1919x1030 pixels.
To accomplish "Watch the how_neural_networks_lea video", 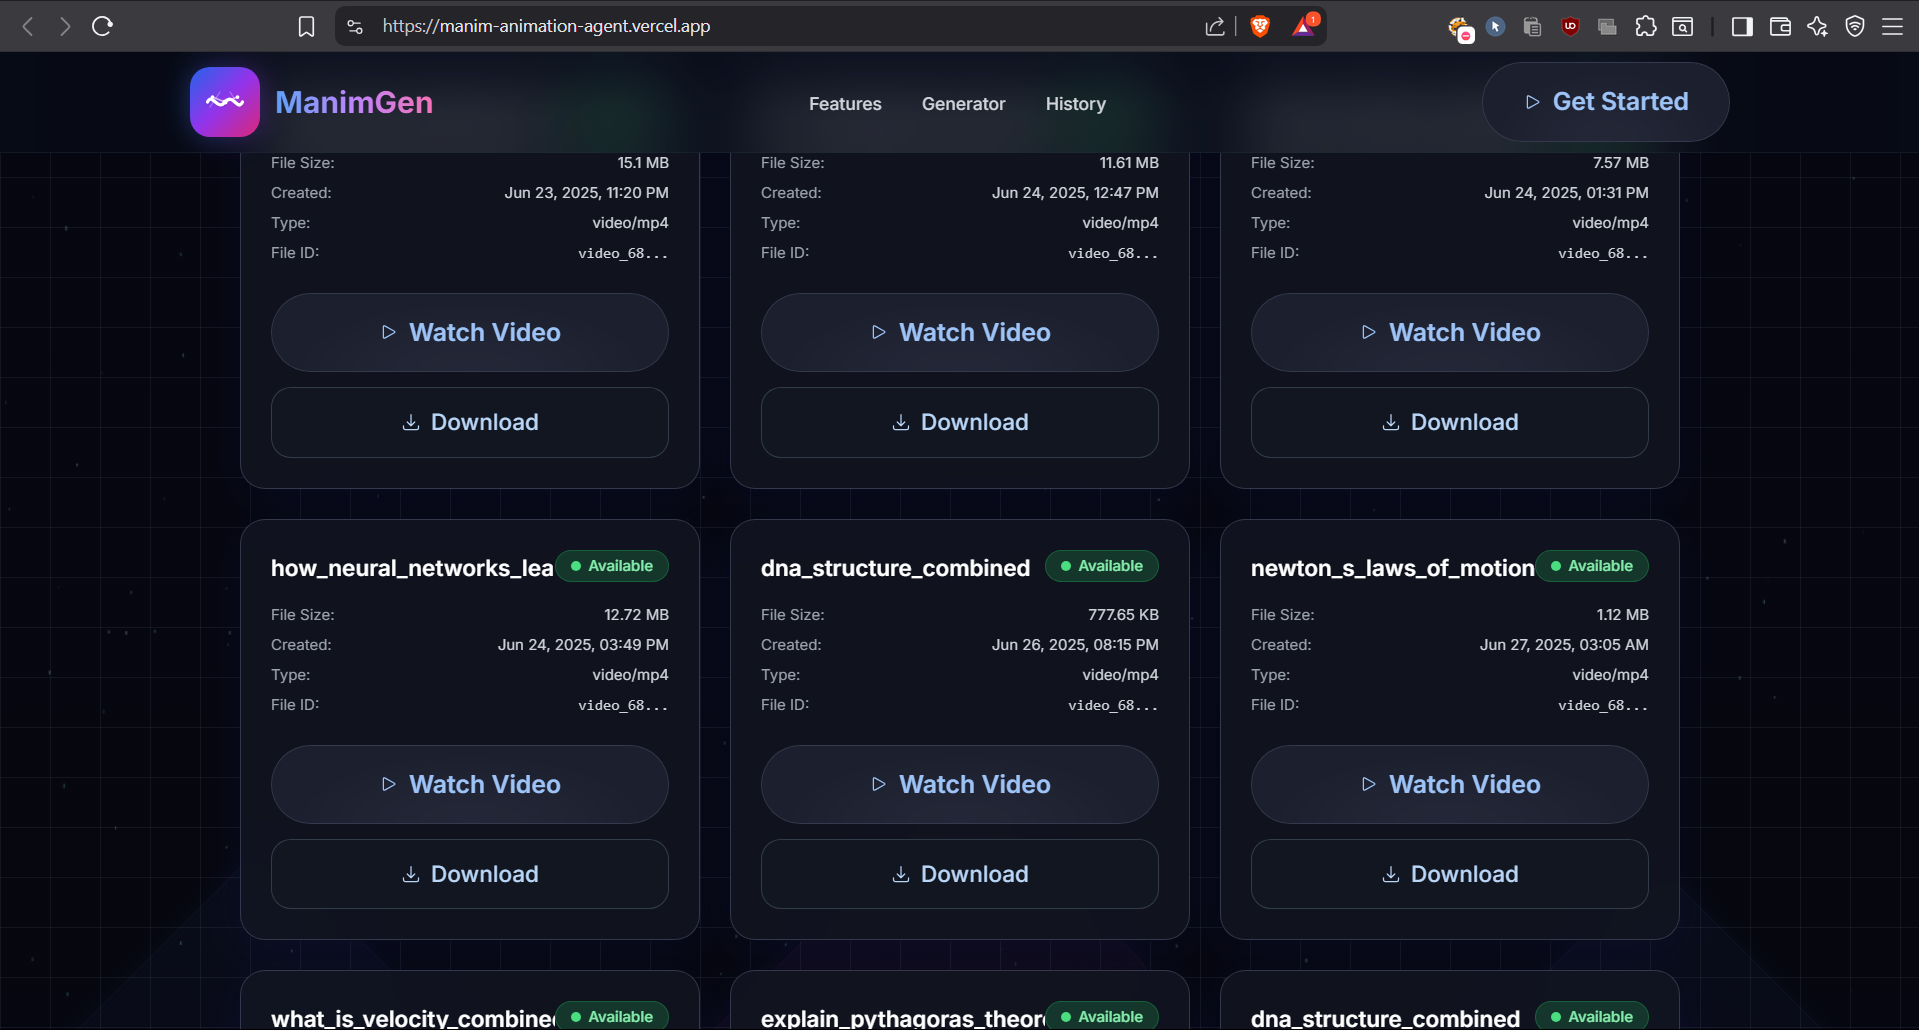I will [470, 785].
